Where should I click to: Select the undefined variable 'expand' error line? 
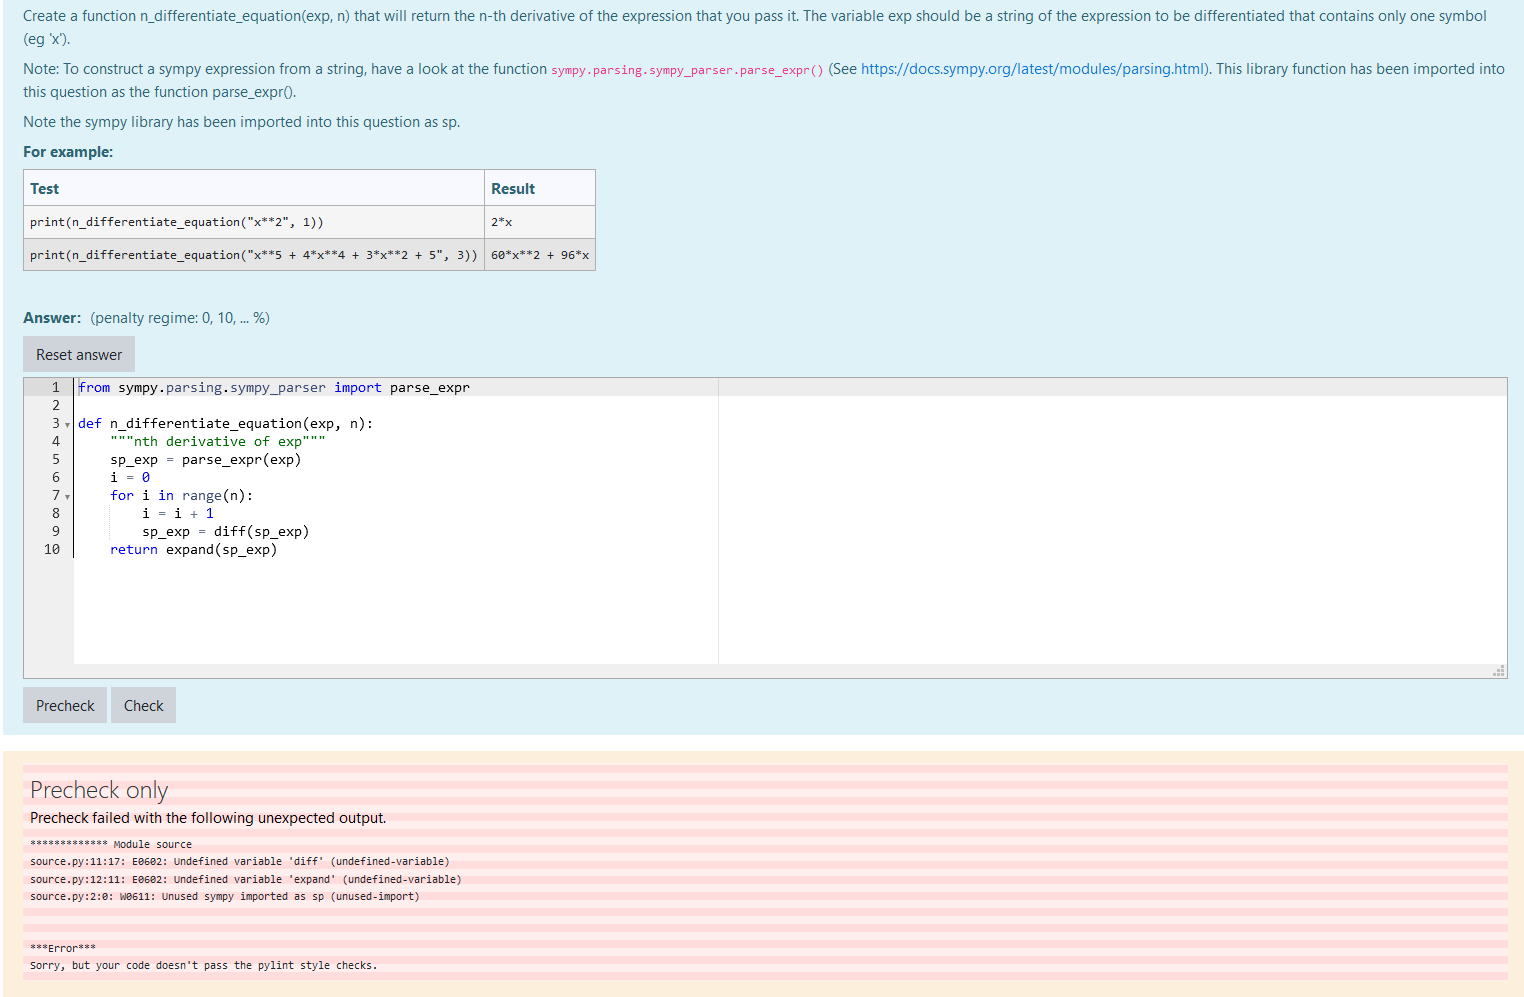pyautogui.click(x=246, y=879)
